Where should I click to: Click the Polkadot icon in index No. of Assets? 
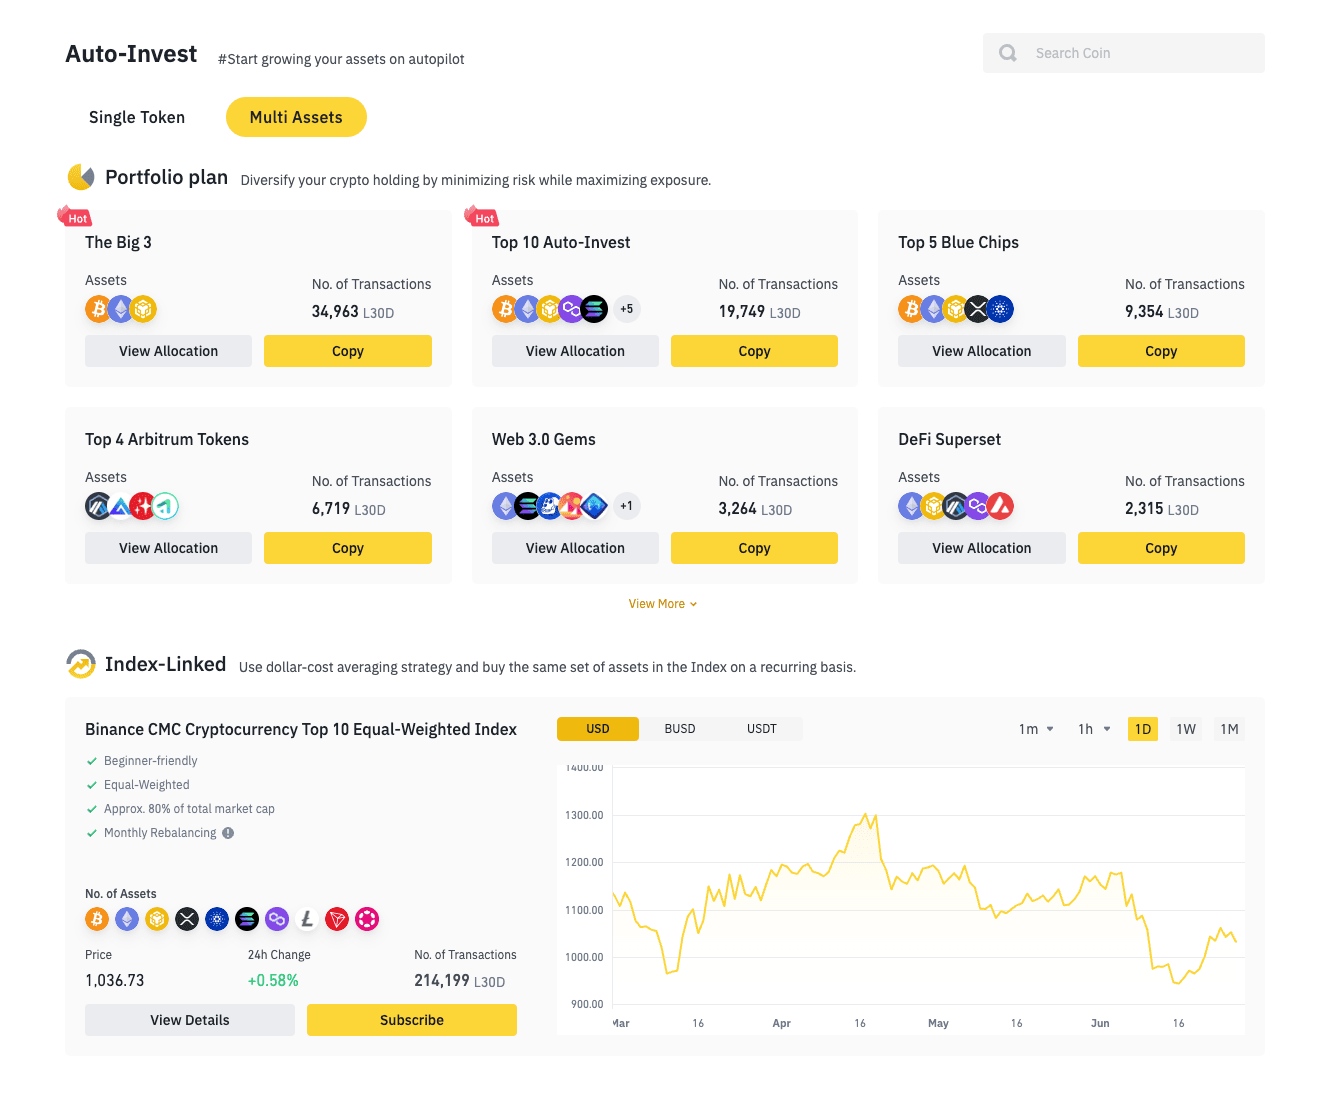click(367, 919)
